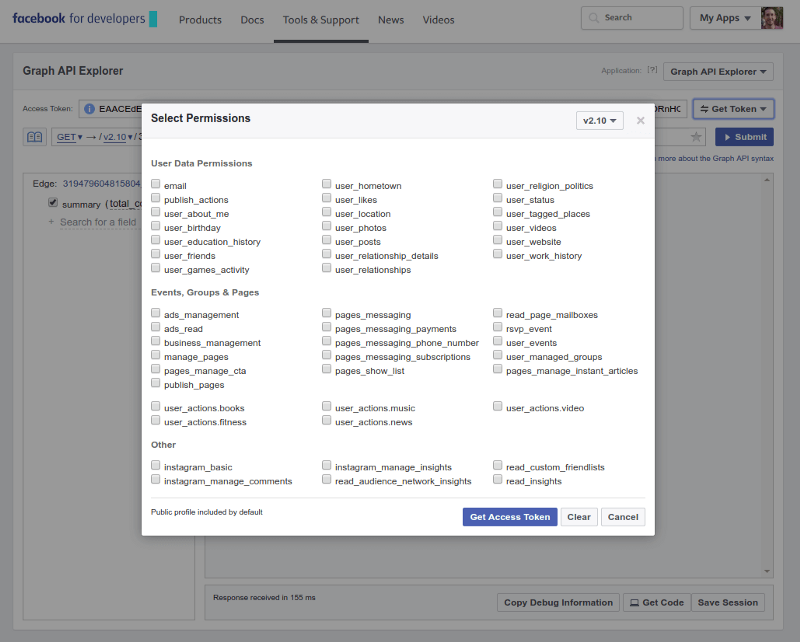Click the profile picture avatar
Screen dimensions: 800x642
click(771, 18)
